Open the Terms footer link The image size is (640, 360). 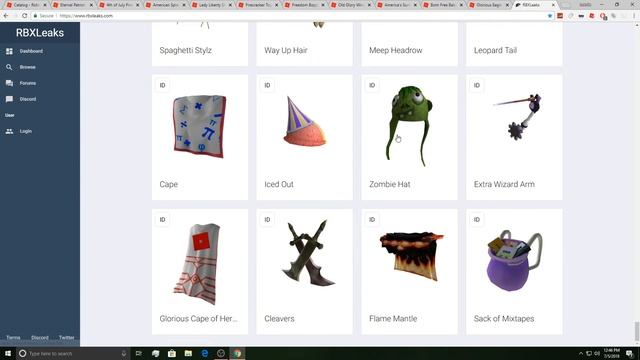(x=13, y=338)
